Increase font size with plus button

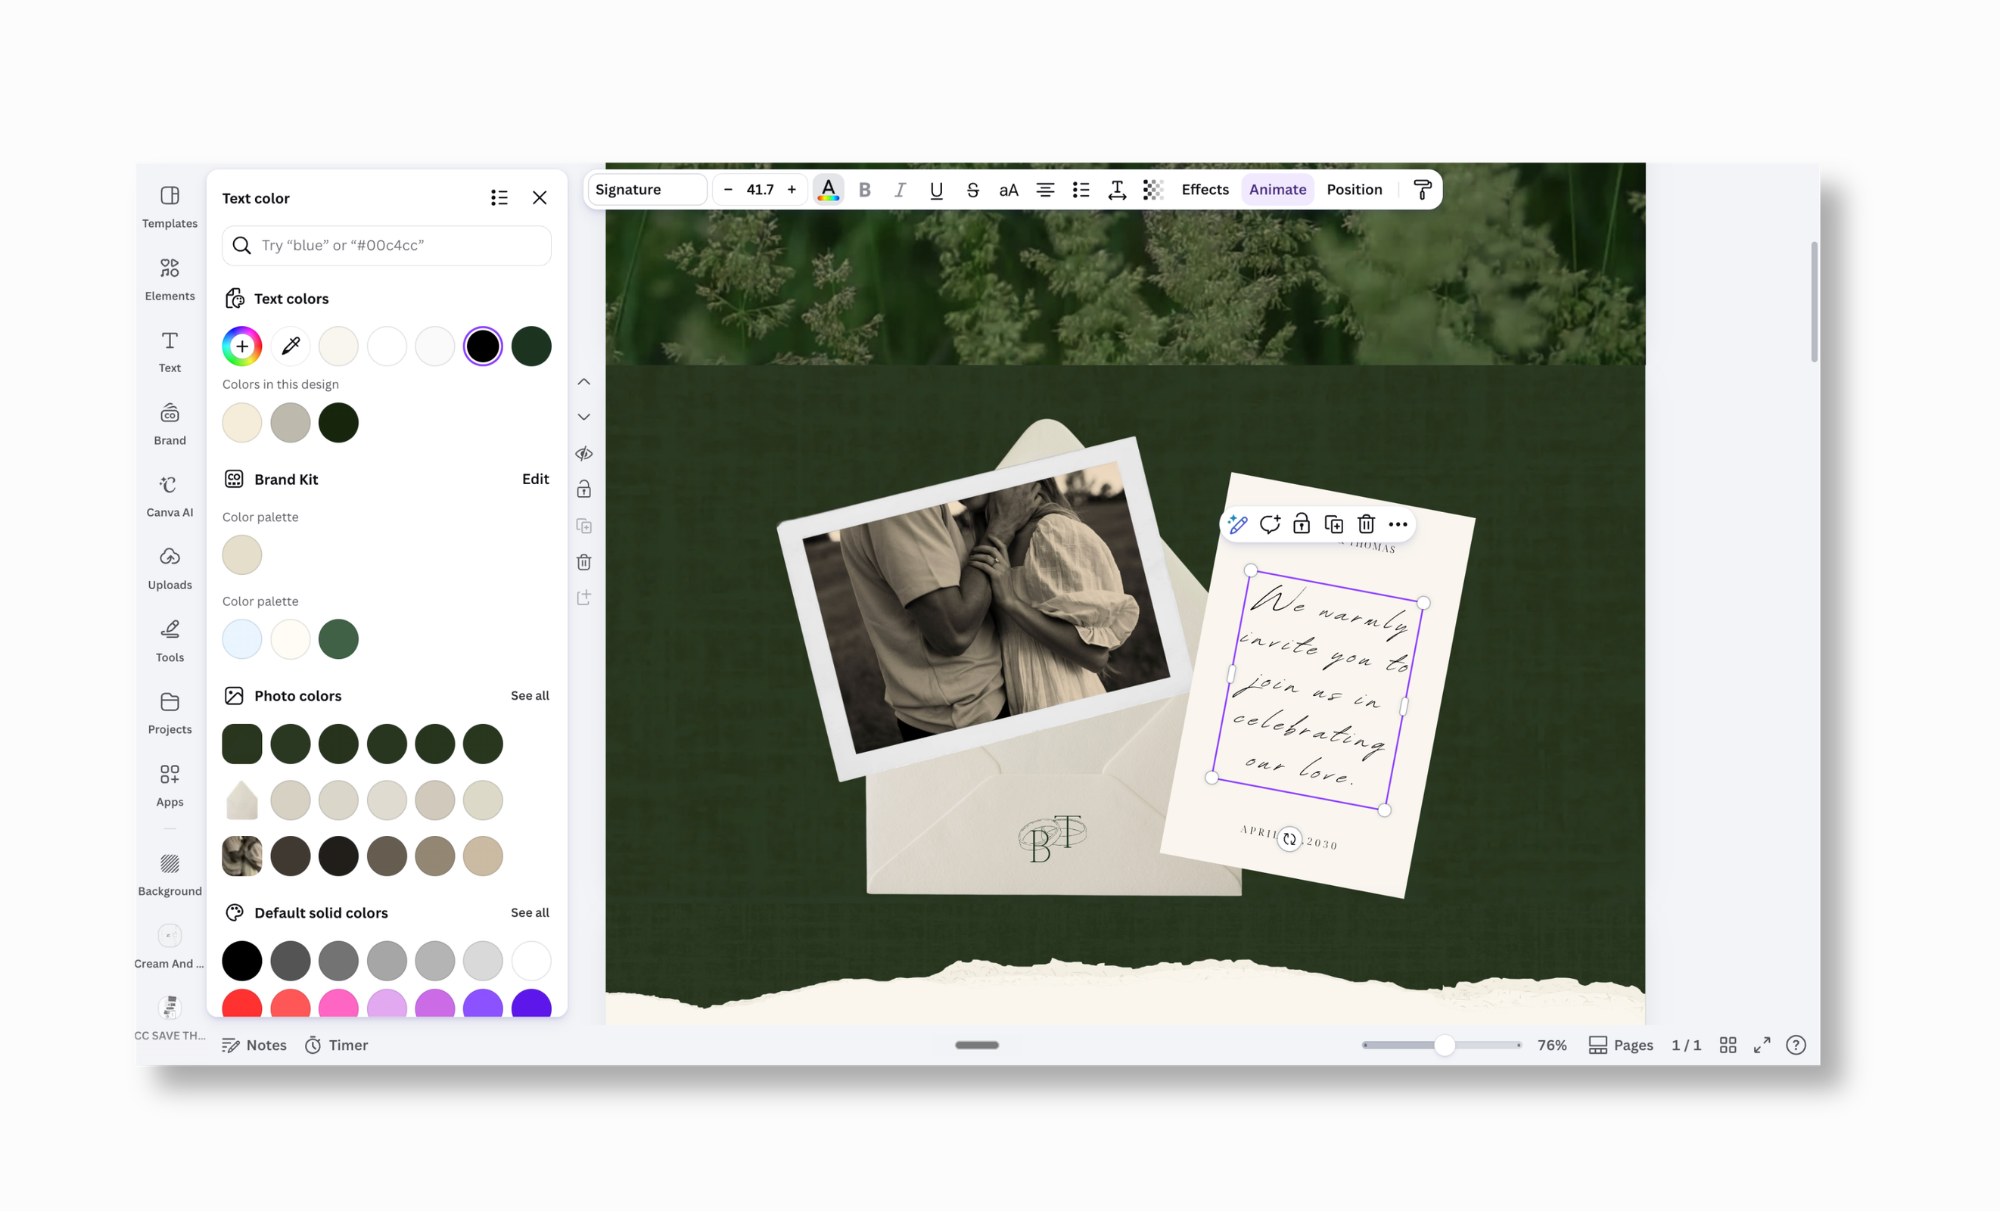pos(792,190)
